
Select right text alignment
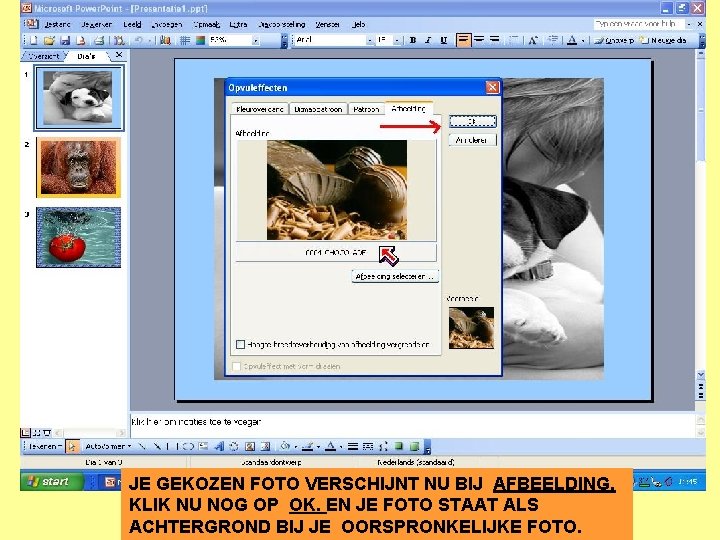(x=495, y=40)
